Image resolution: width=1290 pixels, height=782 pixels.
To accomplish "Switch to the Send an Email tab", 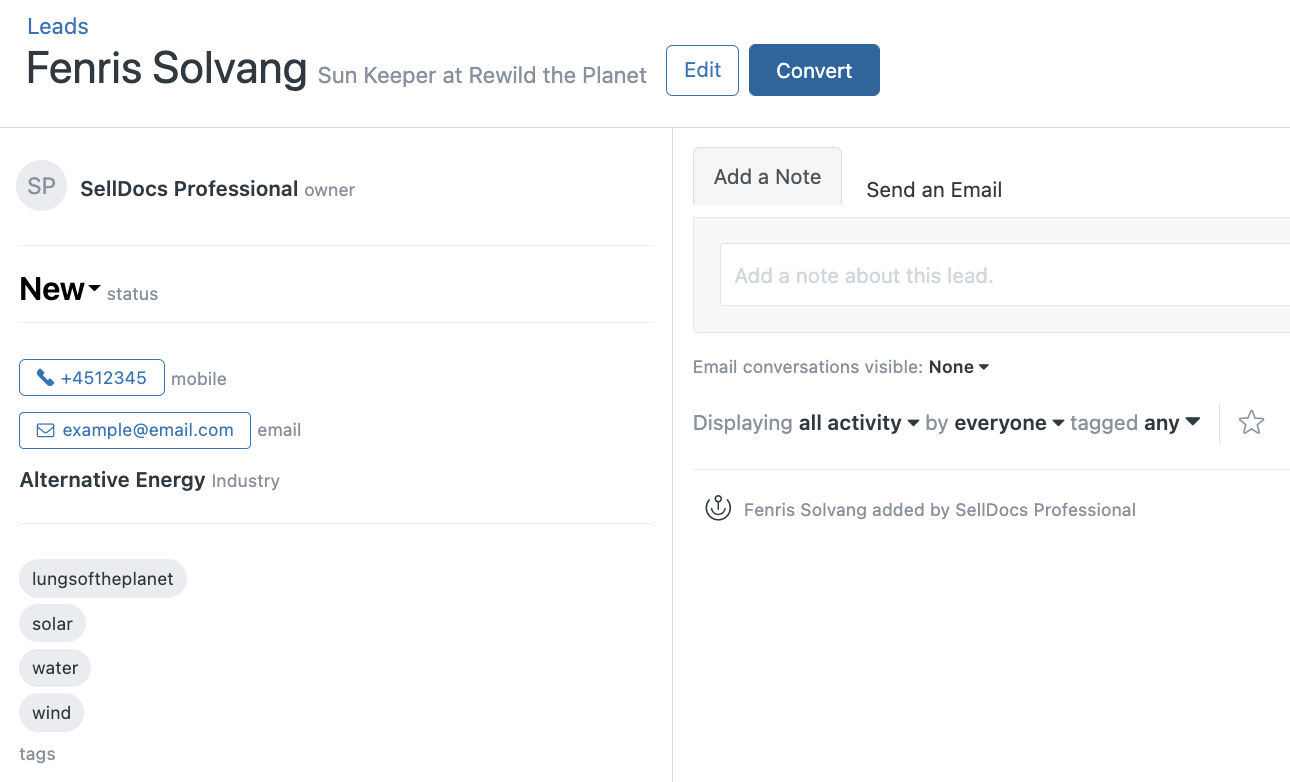I will [934, 190].
